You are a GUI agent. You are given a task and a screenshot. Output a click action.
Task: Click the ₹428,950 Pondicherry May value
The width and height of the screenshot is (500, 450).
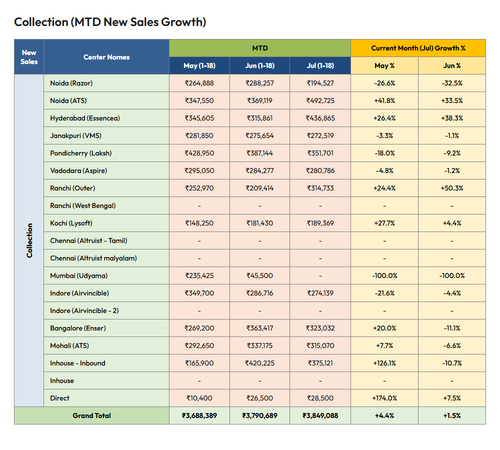click(x=199, y=153)
